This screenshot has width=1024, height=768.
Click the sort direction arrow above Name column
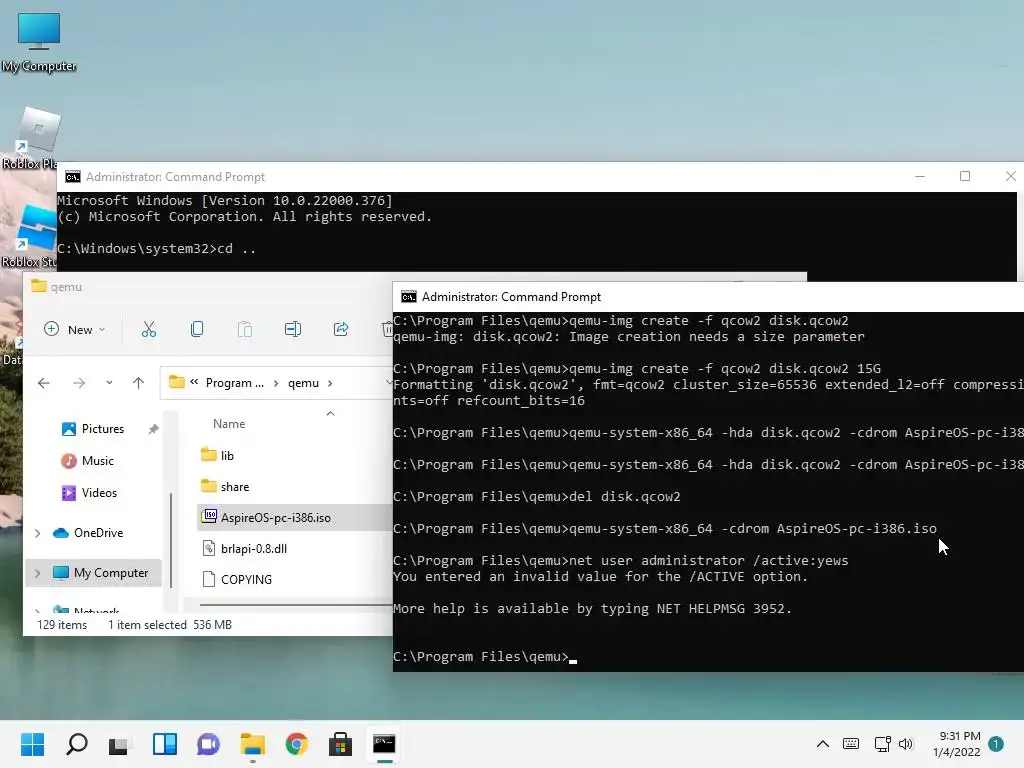(x=330, y=413)
